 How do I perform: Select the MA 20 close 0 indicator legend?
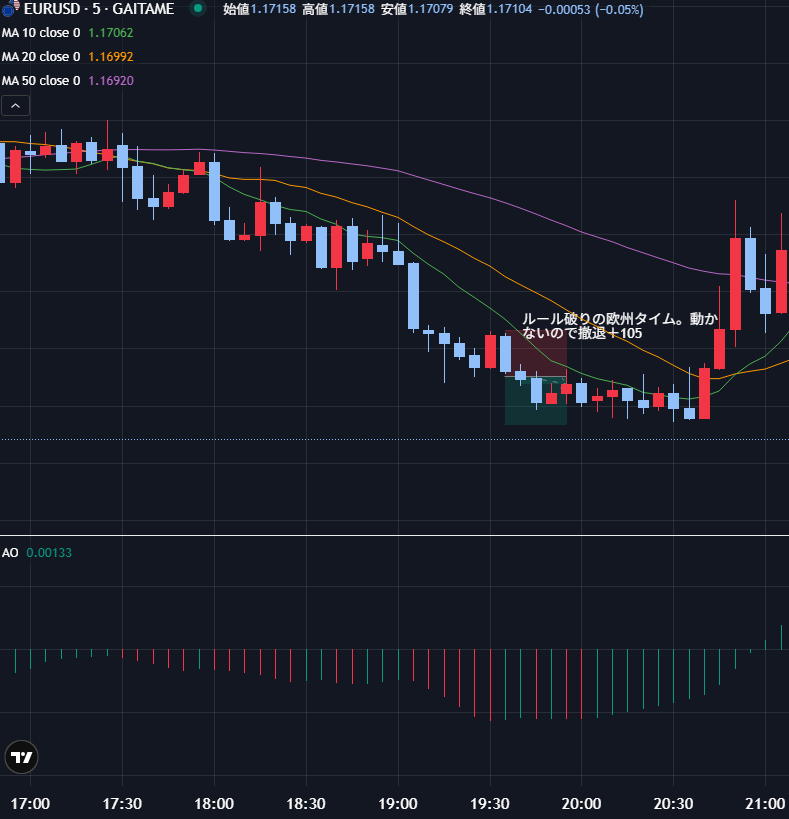(41, 56)
